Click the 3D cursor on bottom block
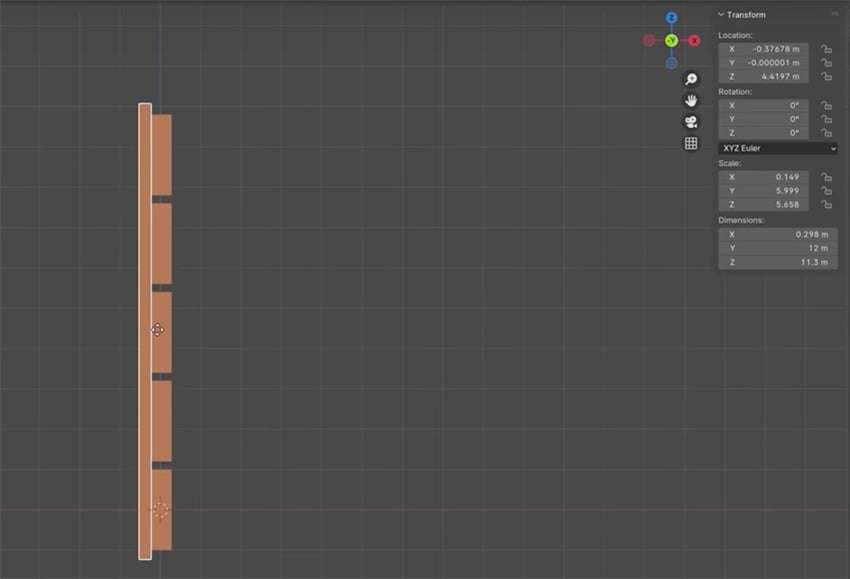This screenshot has width=850, height=579. (x=160, y=510)
